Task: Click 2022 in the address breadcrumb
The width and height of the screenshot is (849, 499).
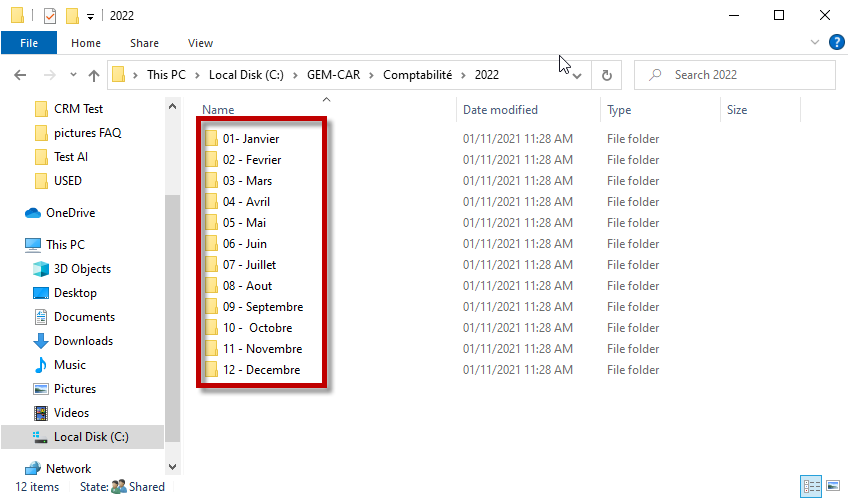Action: point(487,75)
